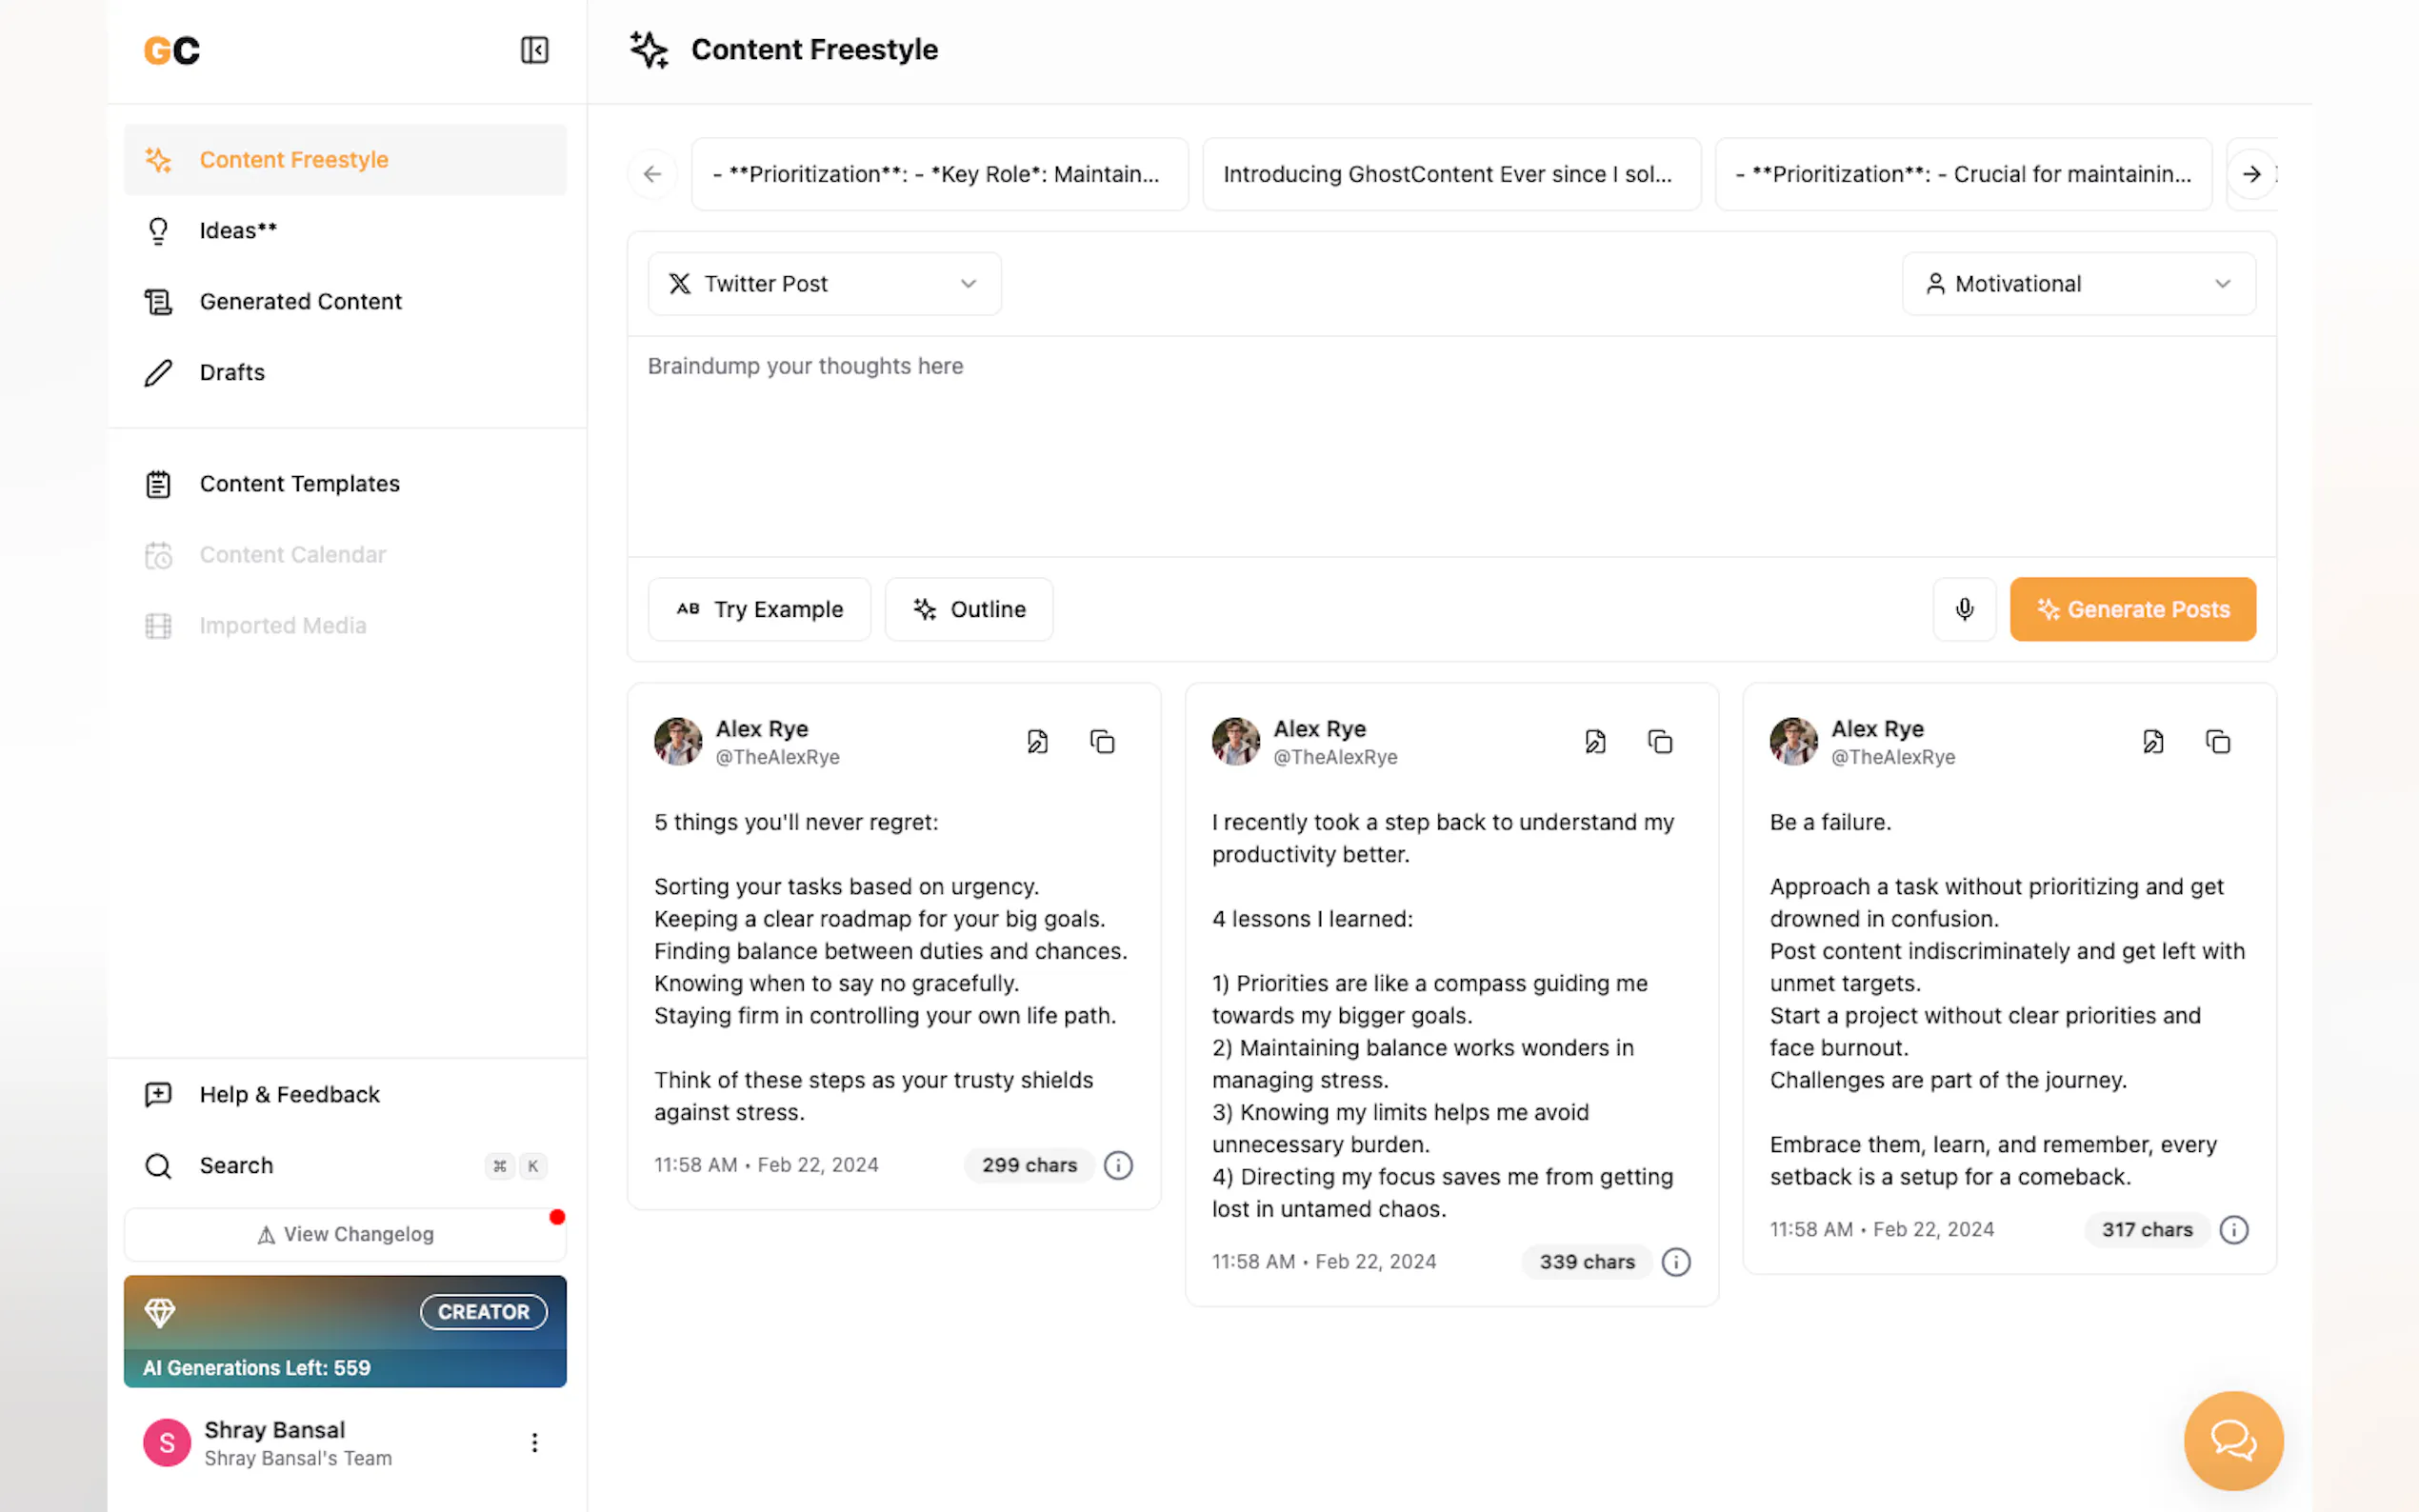Edit the 'Be a failure' post draft icon
2419x1512 pixels.
(2153, 742)
